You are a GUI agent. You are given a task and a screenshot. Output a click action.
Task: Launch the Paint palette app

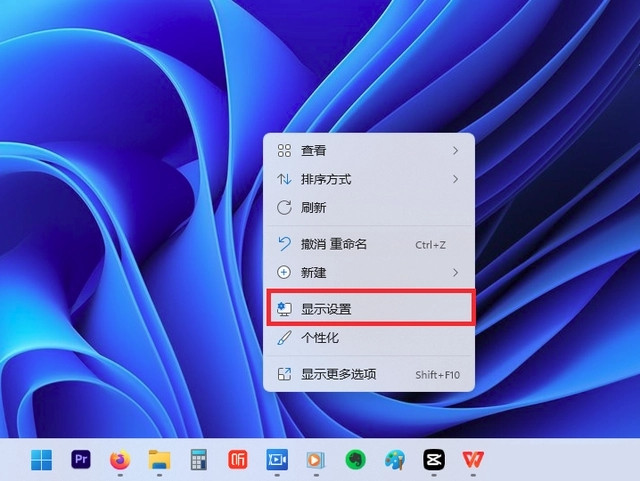click(x=395, y=460)
